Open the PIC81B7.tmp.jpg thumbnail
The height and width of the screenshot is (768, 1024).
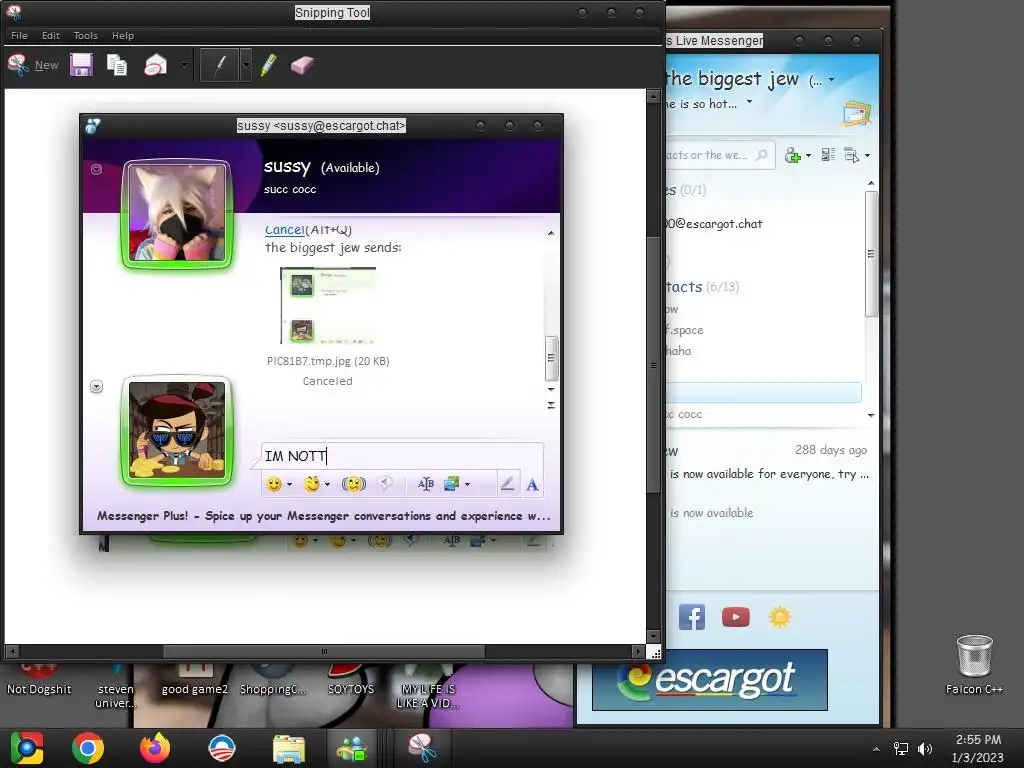(x=328, y=305)
